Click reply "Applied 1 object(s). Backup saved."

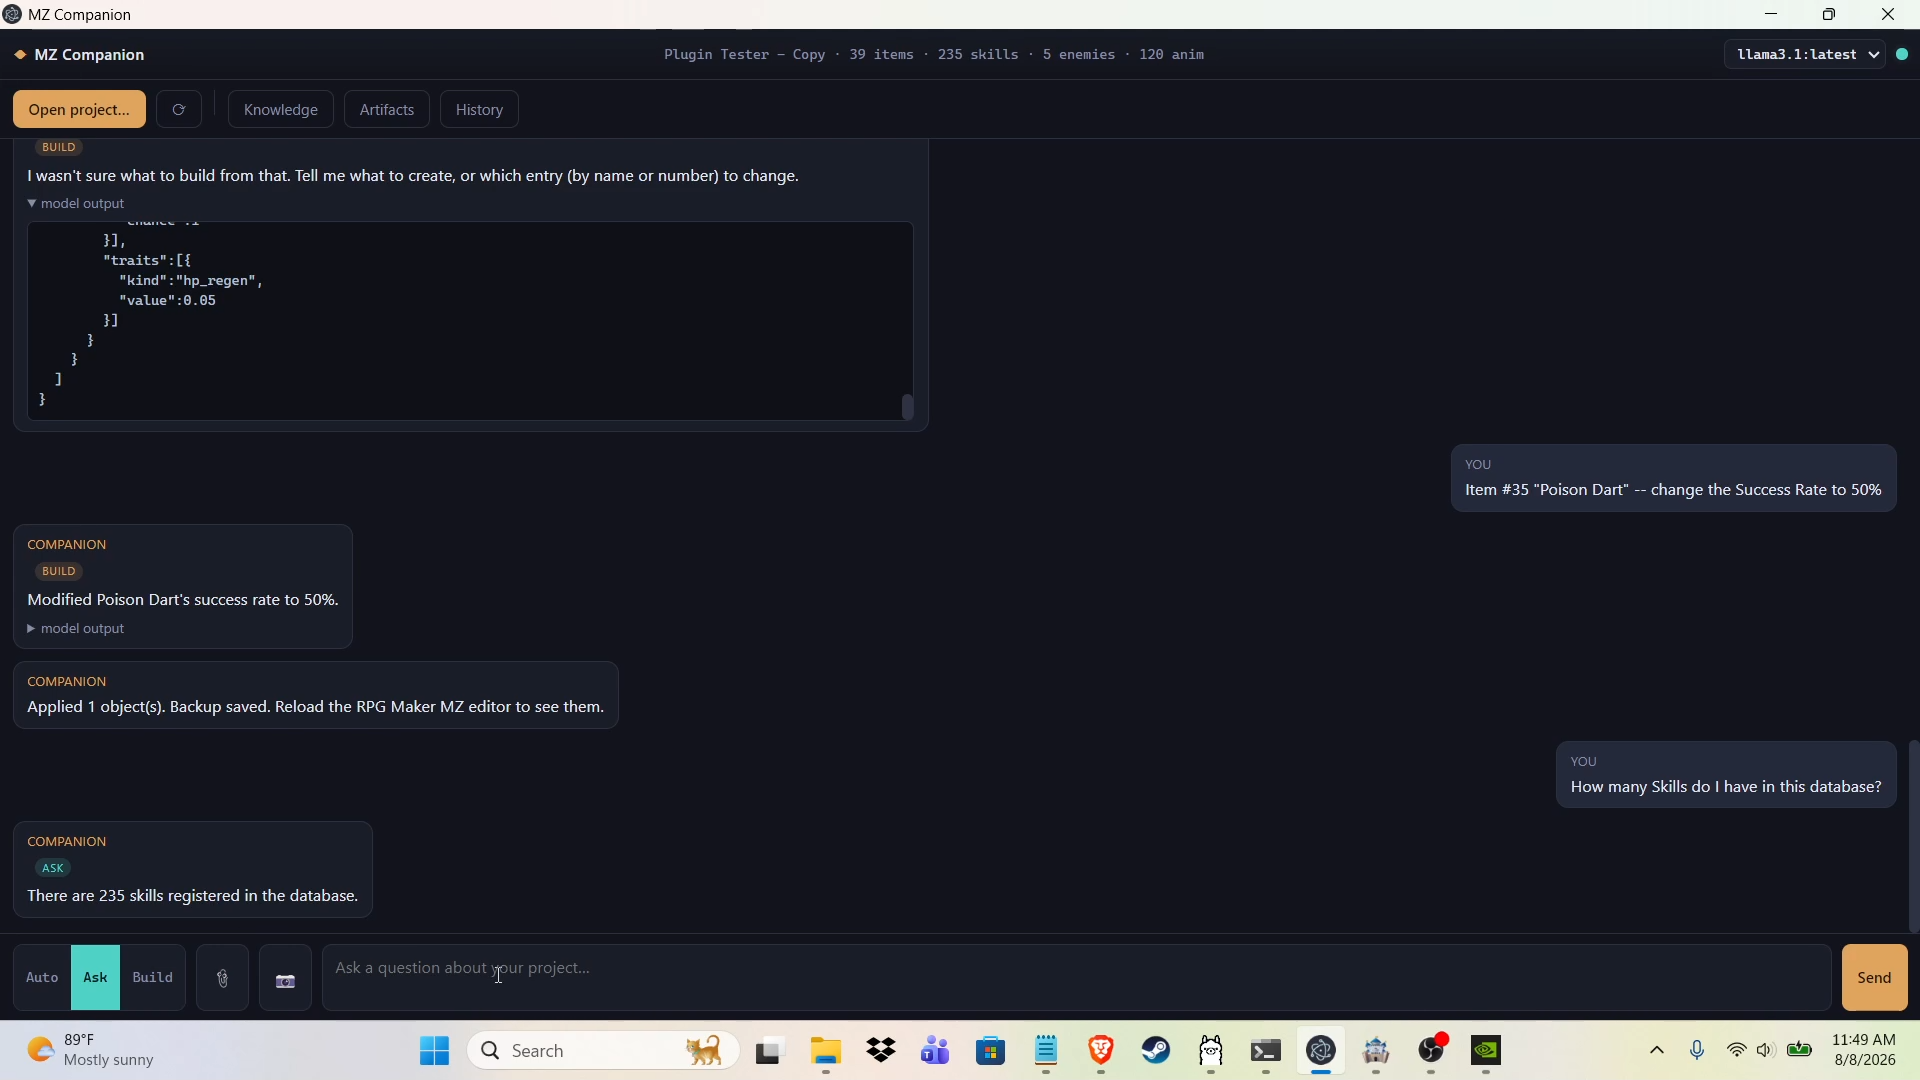pos(316,708)
